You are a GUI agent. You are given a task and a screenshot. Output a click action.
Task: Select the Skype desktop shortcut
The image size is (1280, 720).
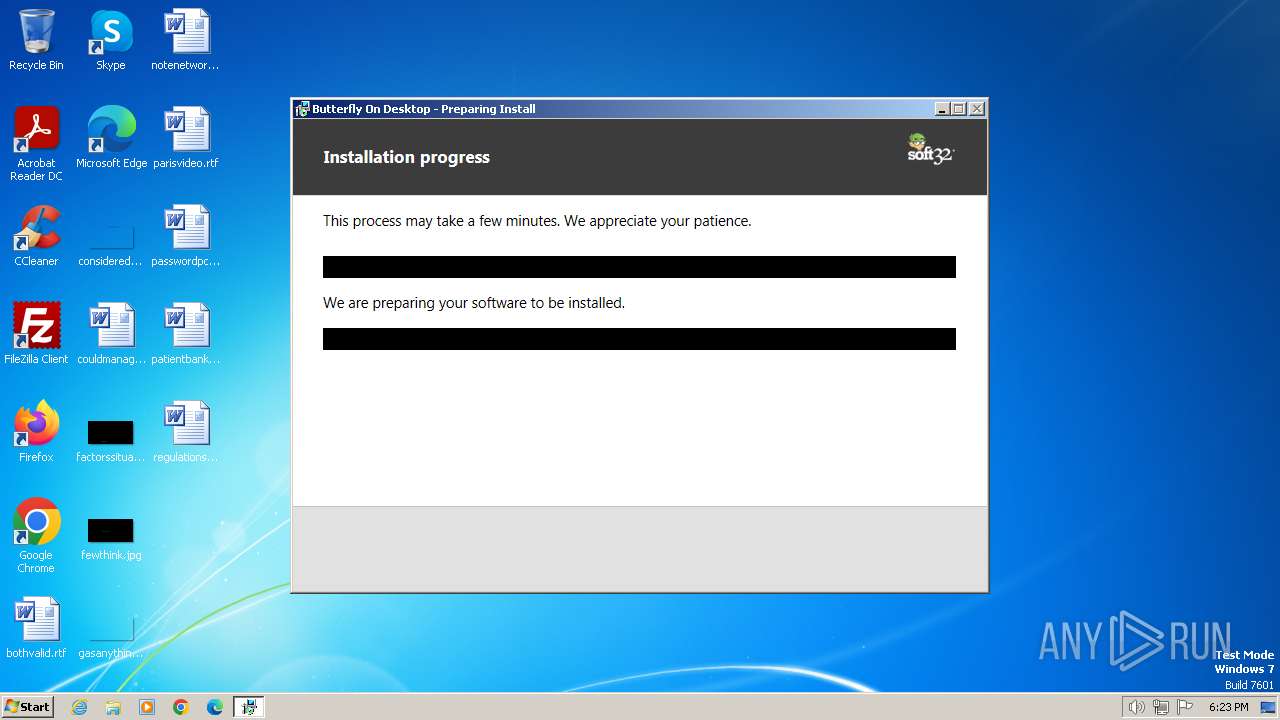[x=110, y=40]
